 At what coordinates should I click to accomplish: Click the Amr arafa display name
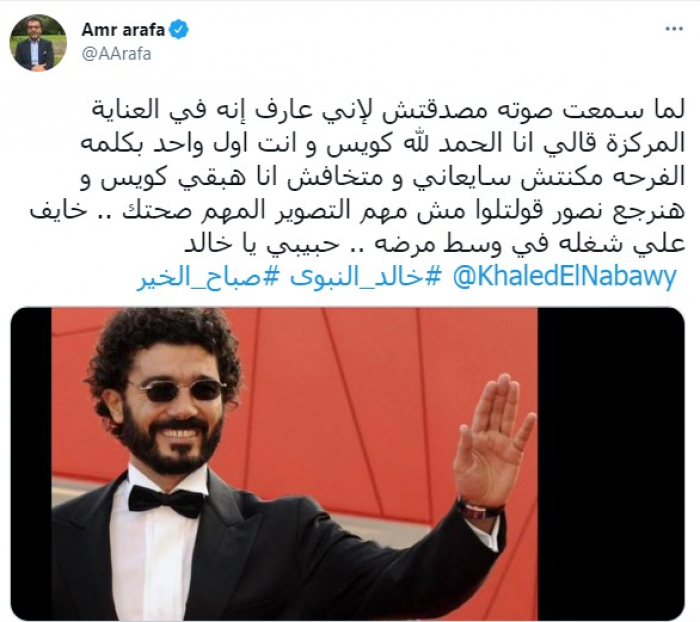(123, 30)
